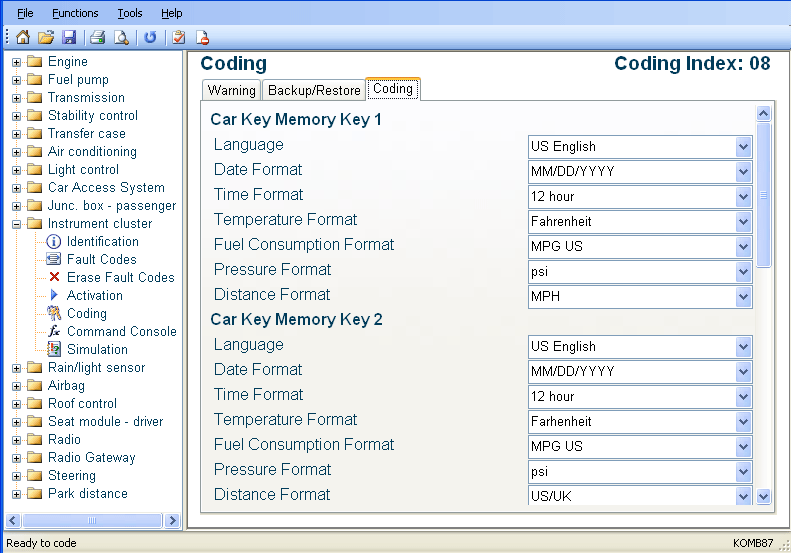Click the blue Refresh arrow icon

[x=150, y=38]
